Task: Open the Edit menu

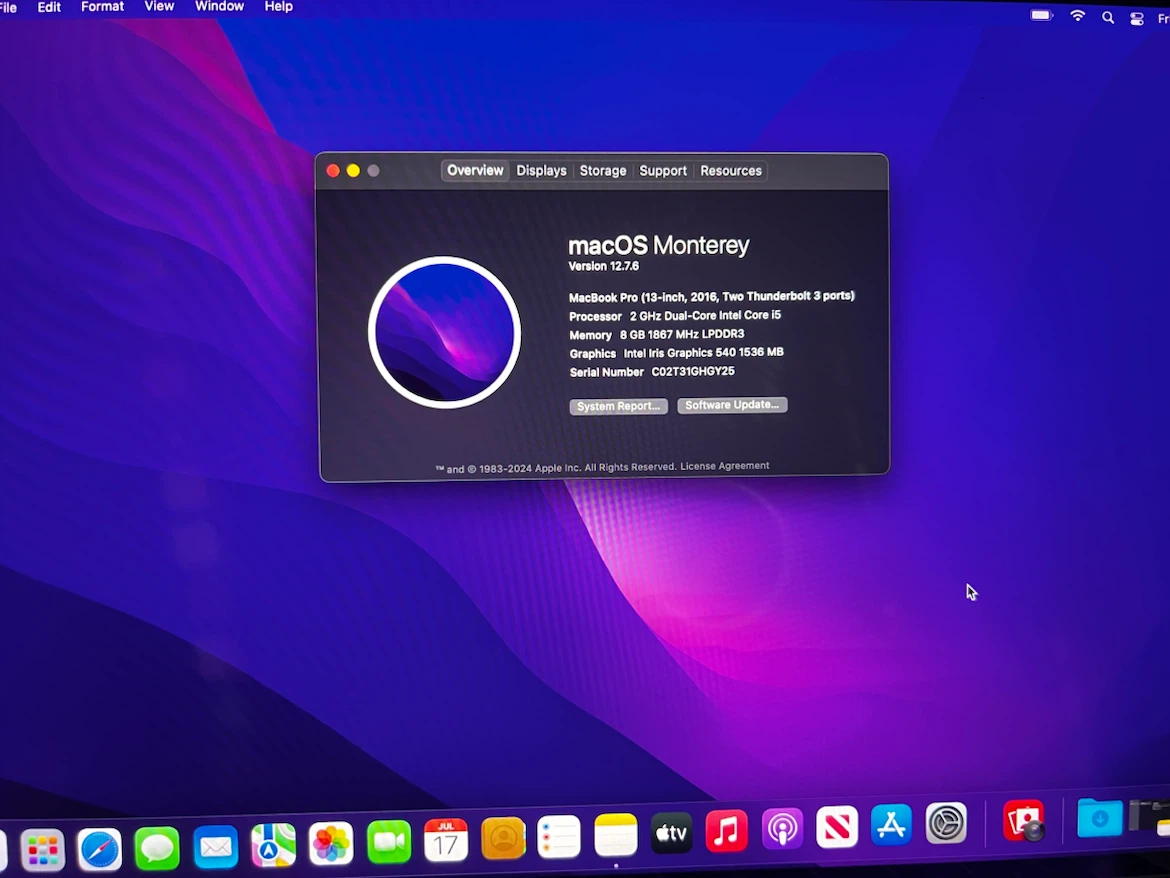Action: (49, 7)
